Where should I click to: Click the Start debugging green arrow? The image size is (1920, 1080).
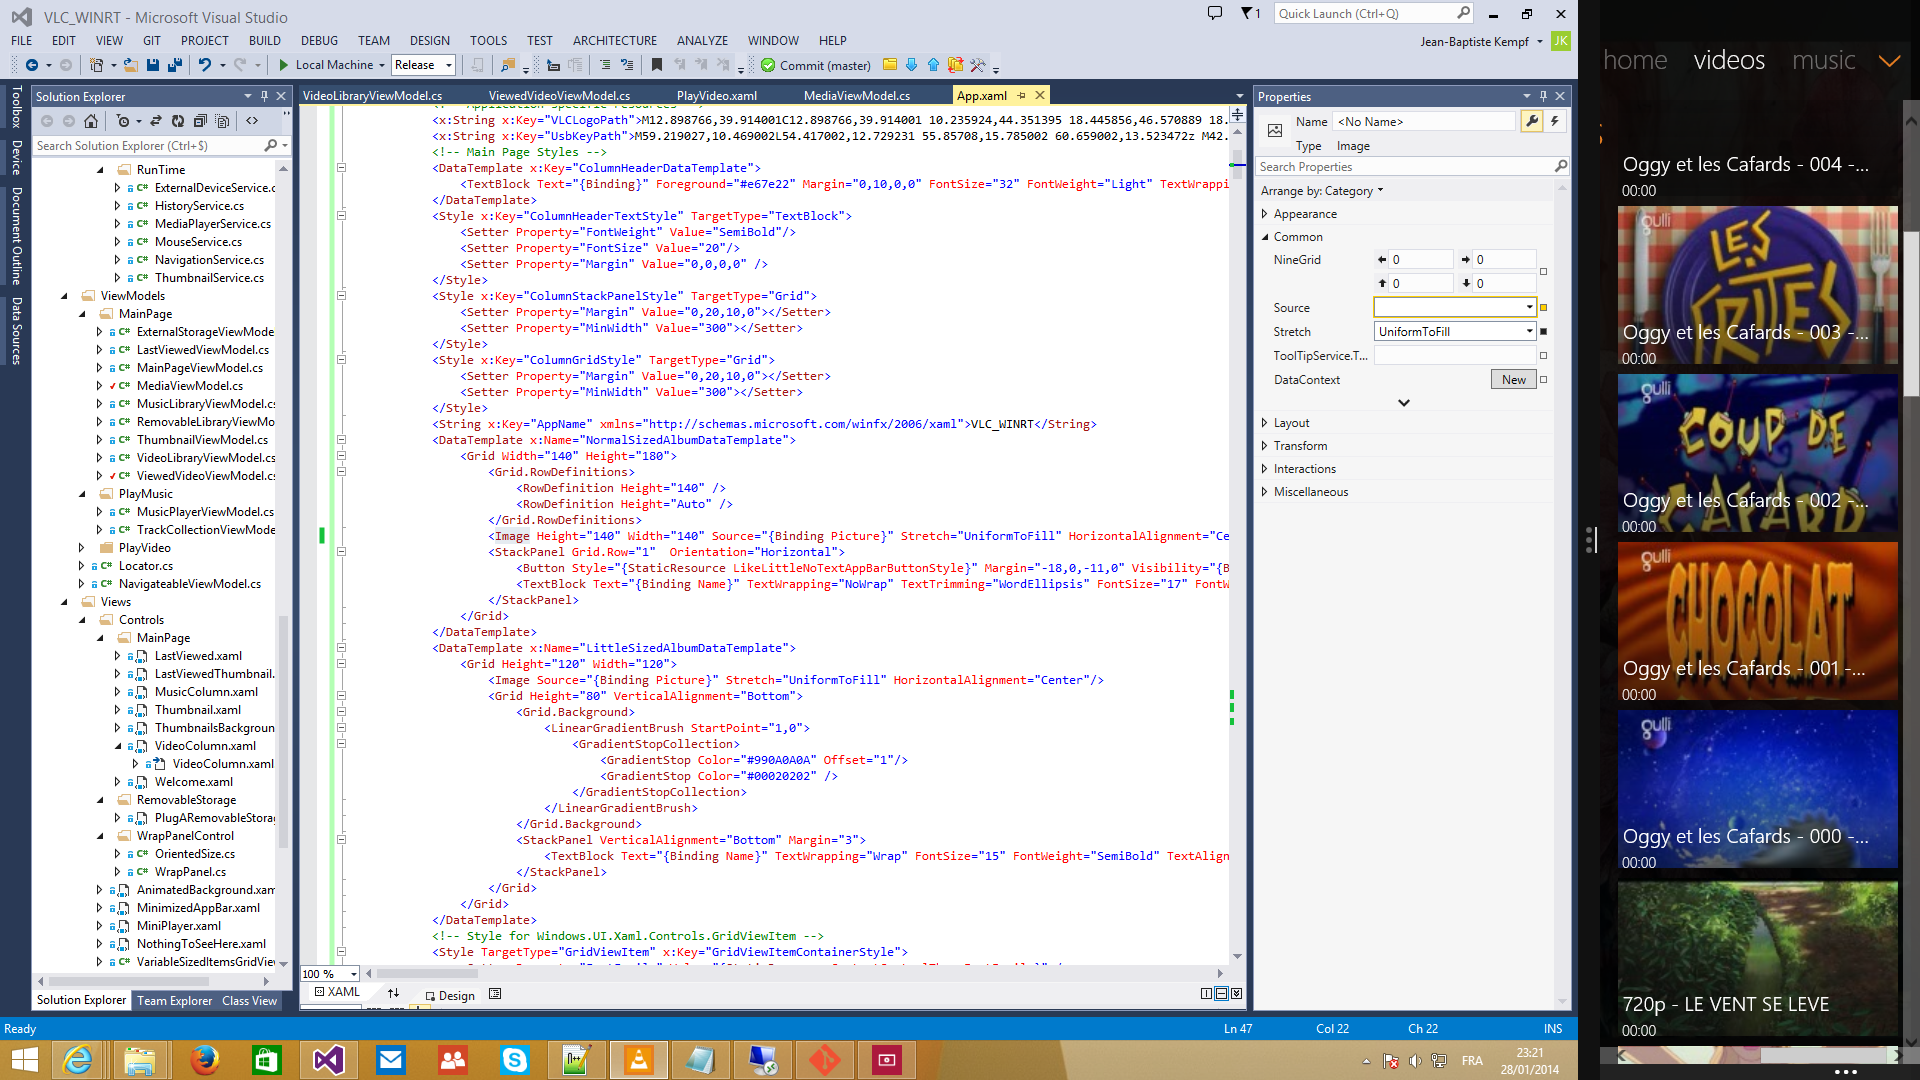284,65
